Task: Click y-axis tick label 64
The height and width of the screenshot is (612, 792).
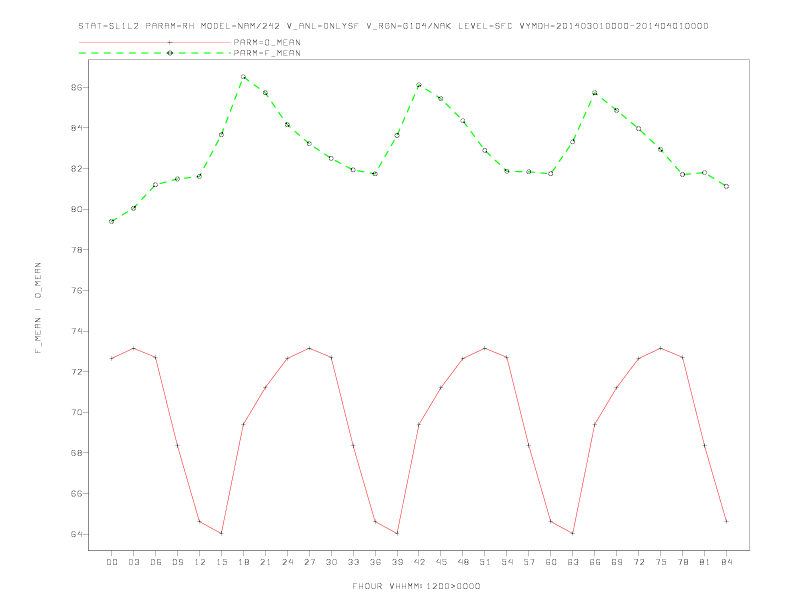Action: tap(76, 534)
